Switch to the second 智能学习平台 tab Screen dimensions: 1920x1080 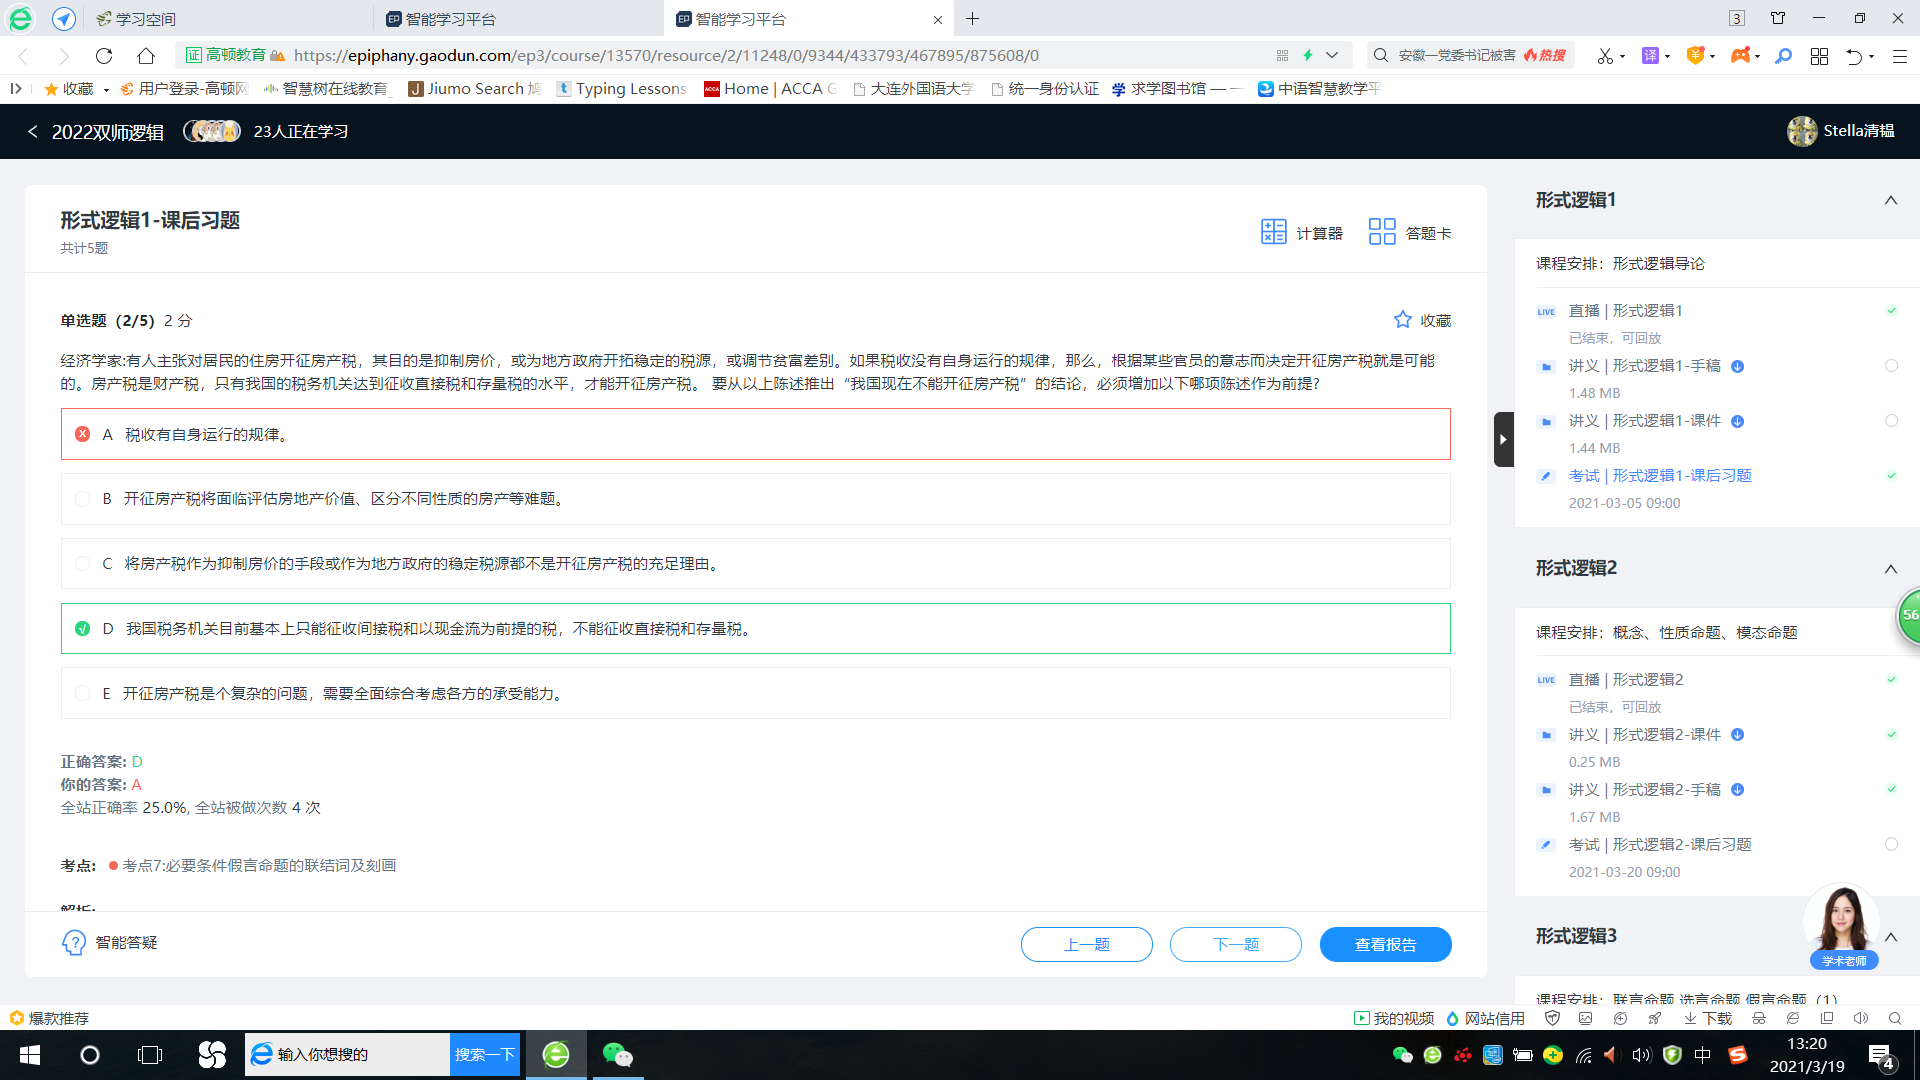740,19
